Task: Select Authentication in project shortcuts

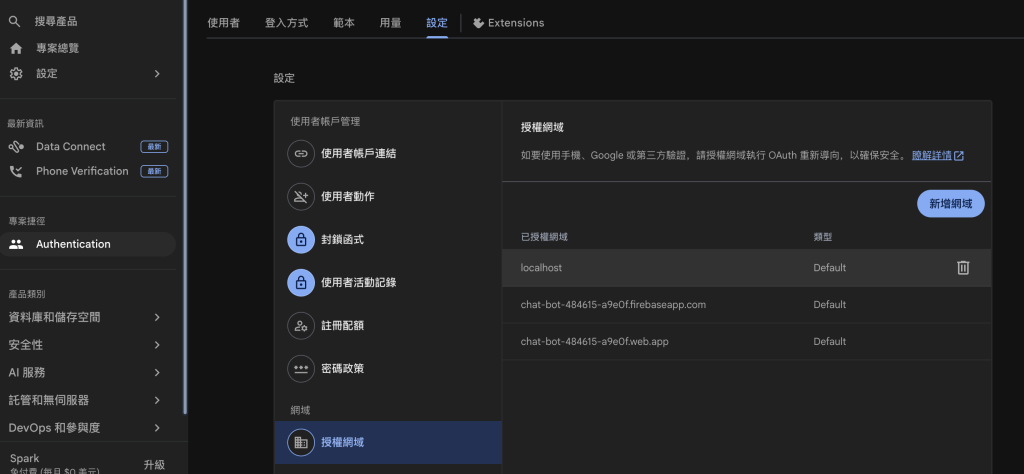Action: (x=88, y=244)
